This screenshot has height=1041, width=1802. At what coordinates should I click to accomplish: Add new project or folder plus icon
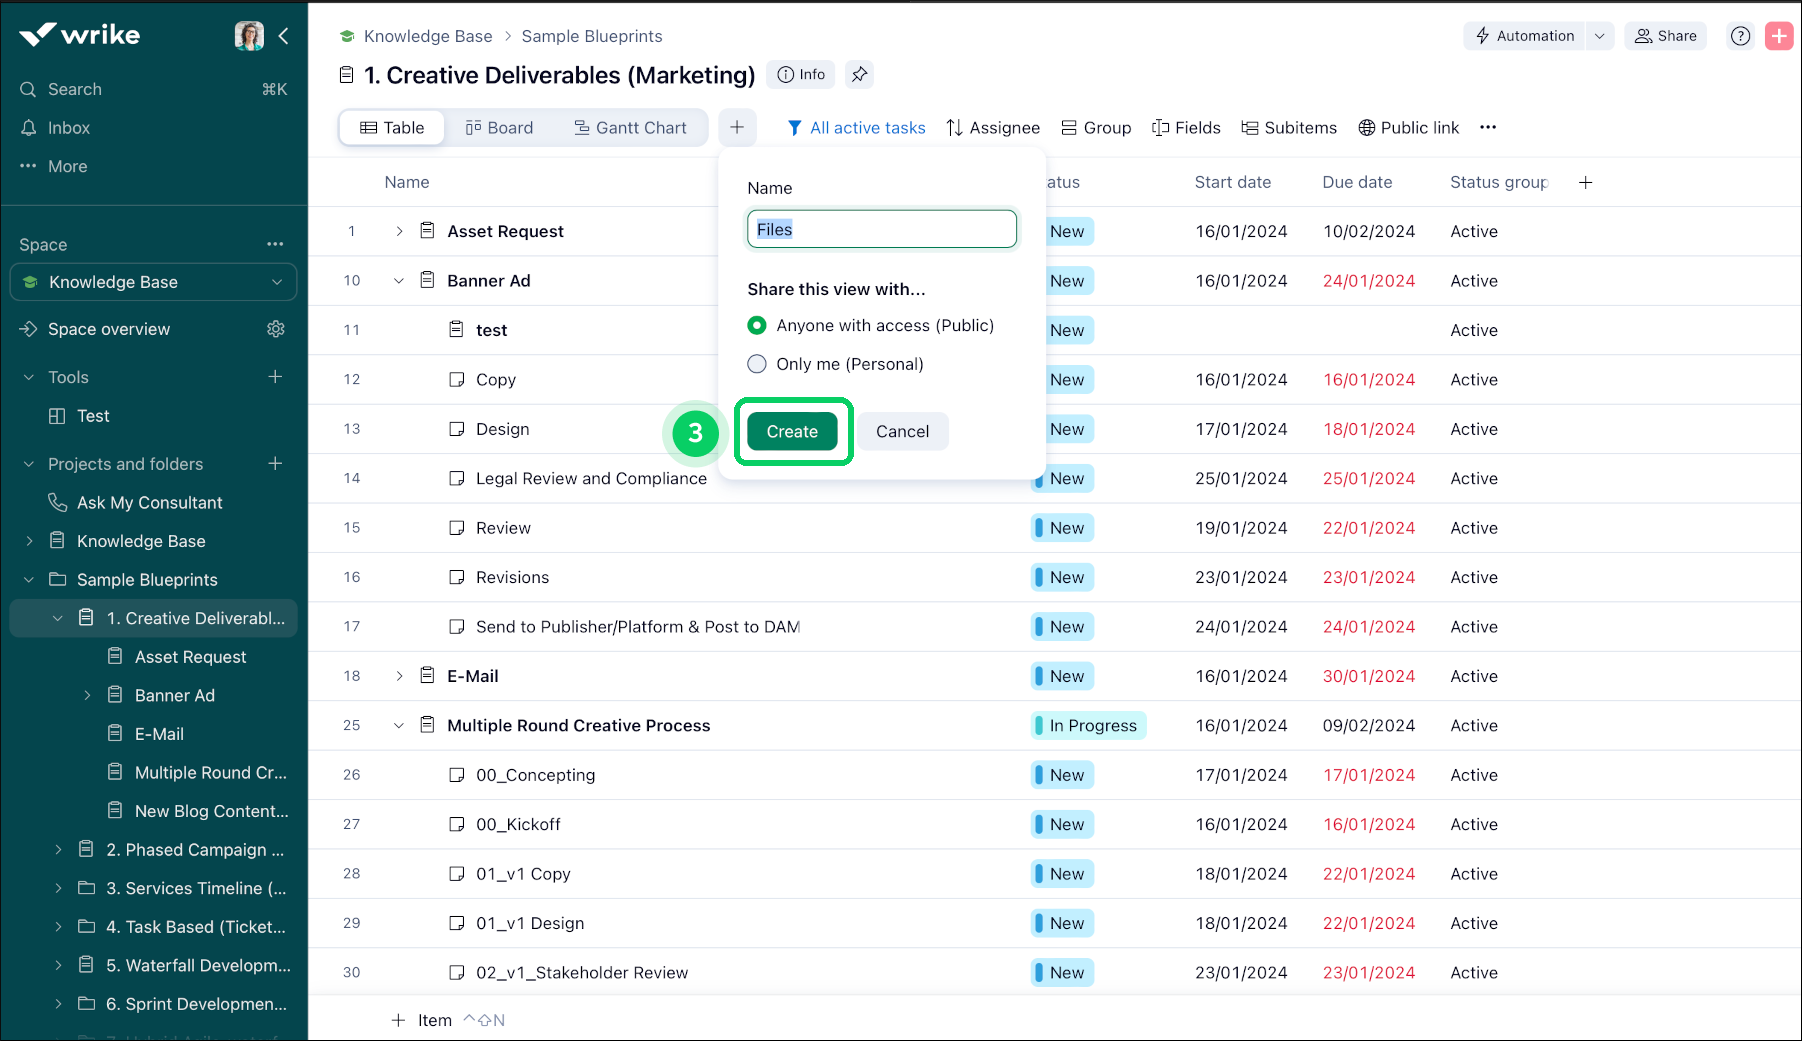click(x=275, y=464)
